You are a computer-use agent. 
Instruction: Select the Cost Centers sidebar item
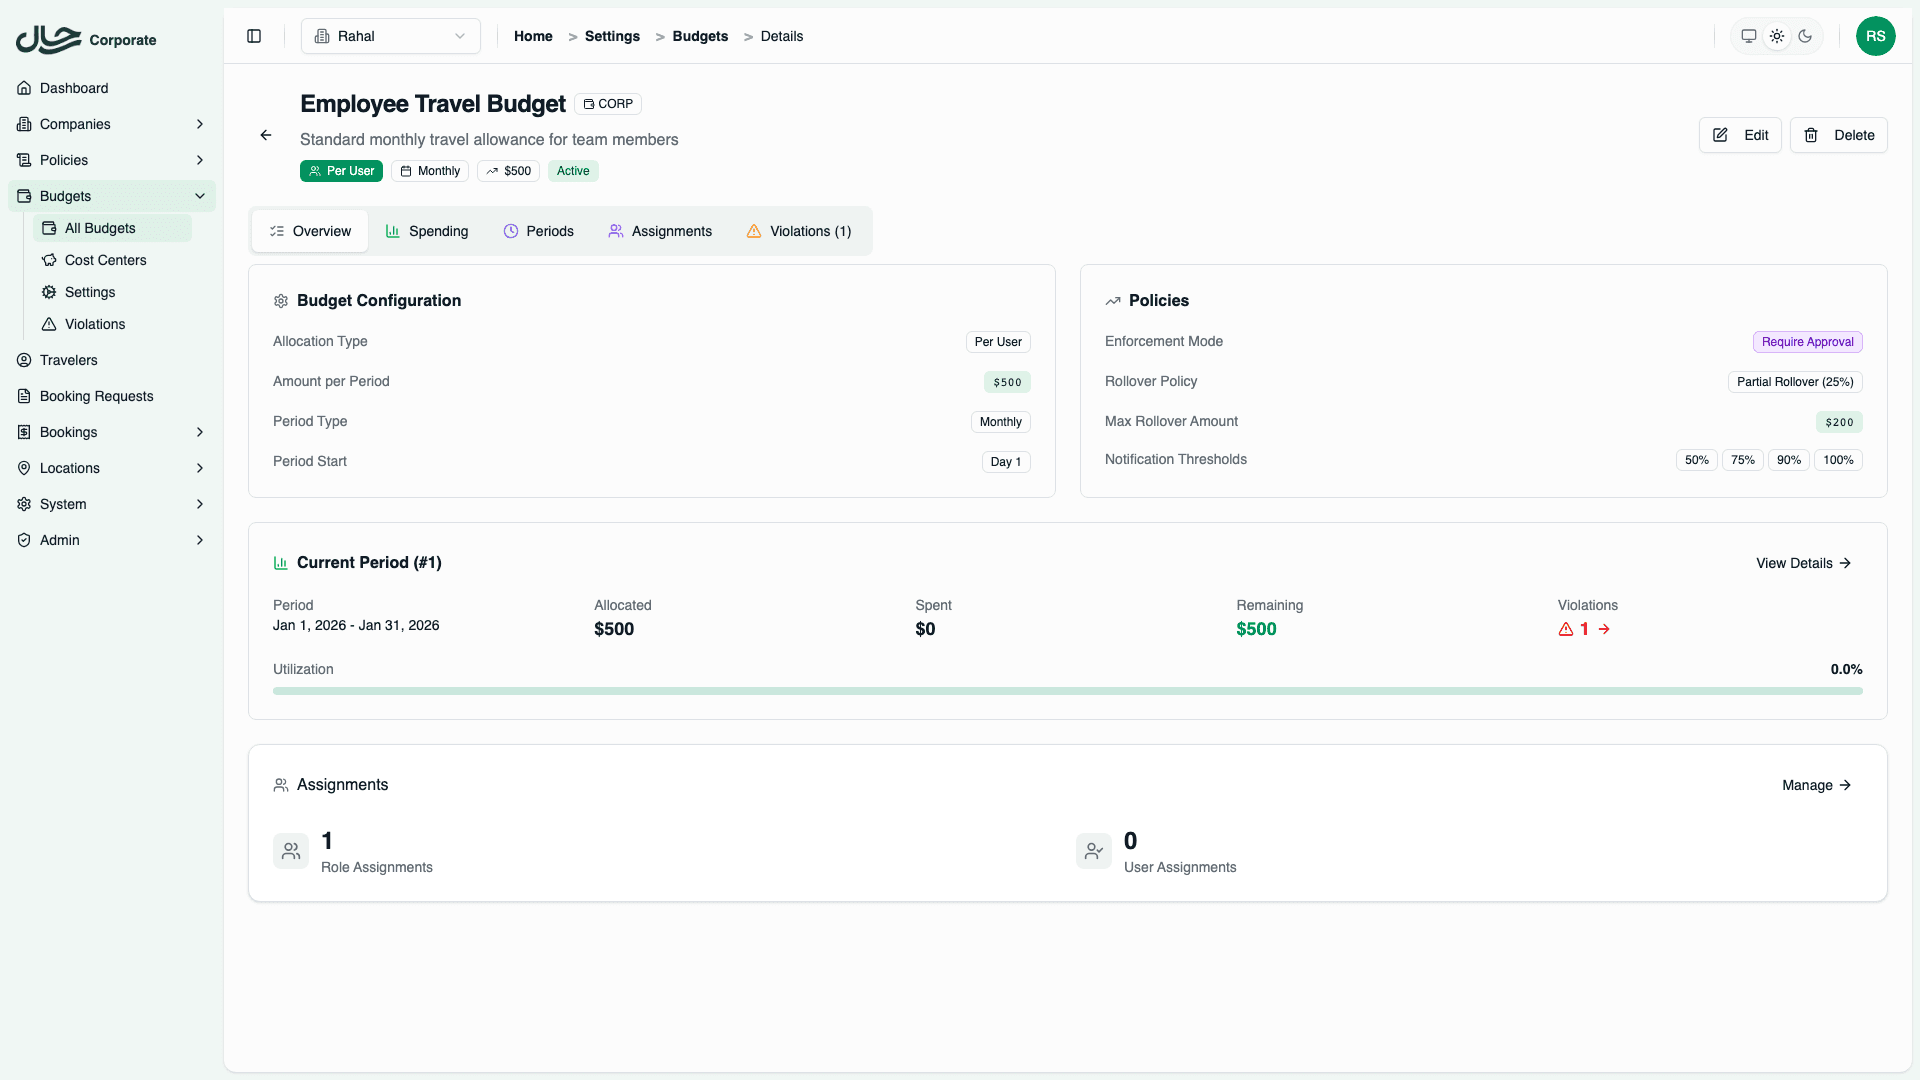coord(105,260)
